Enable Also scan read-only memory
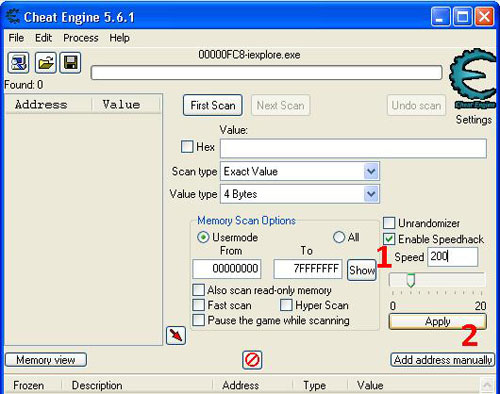Image resolution: width=500 pixels, height=394 pixels. 198,290
